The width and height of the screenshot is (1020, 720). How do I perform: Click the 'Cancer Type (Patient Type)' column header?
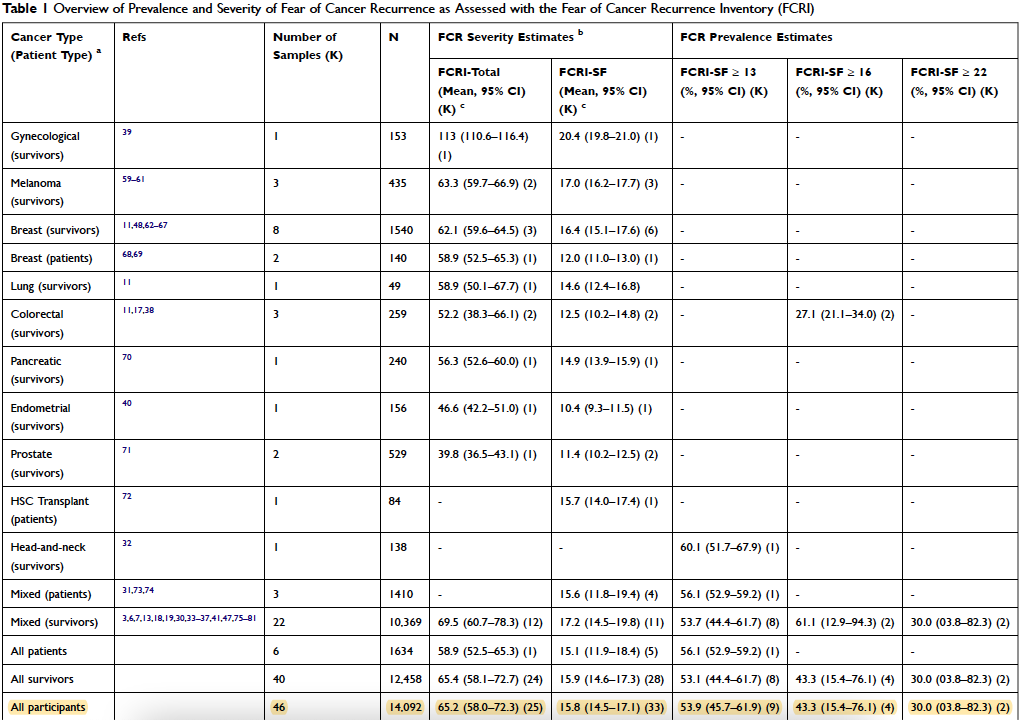(x=57, y=46)
